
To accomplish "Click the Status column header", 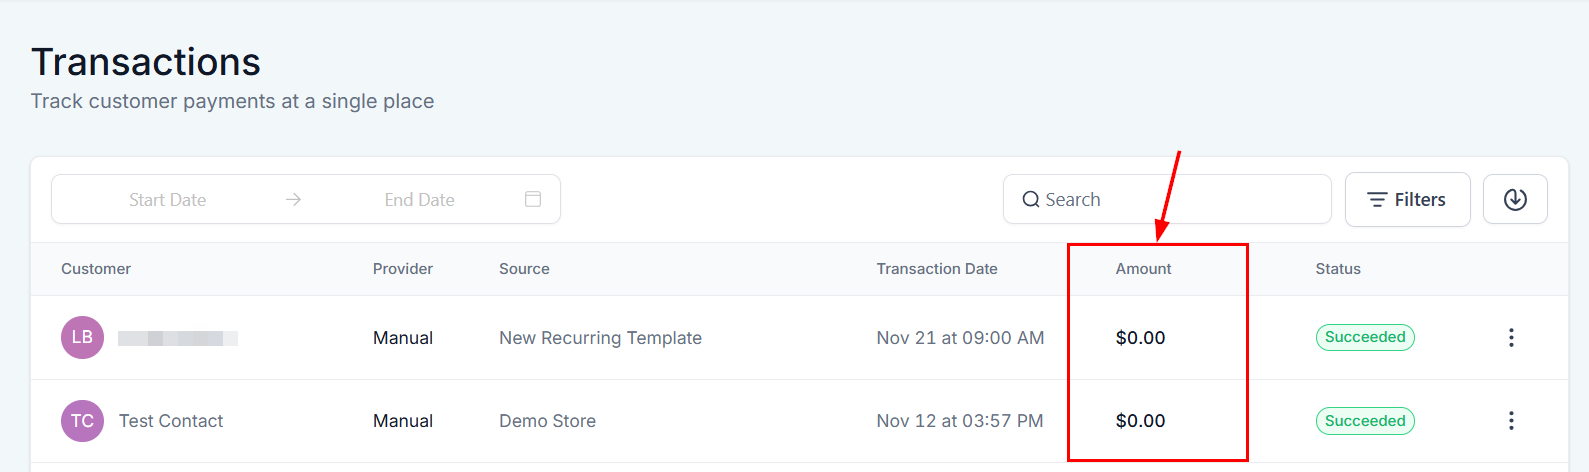I will tap(1338, 269).
